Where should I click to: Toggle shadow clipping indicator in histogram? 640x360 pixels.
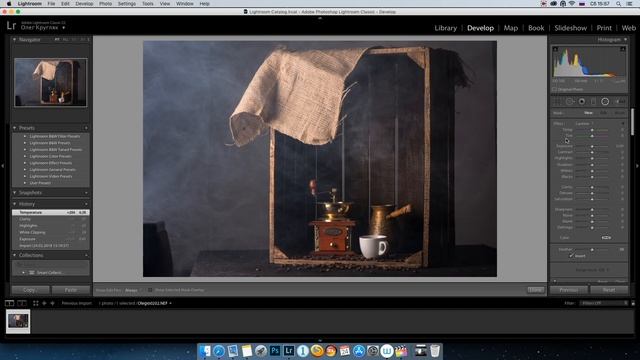[x=555, y=49]
